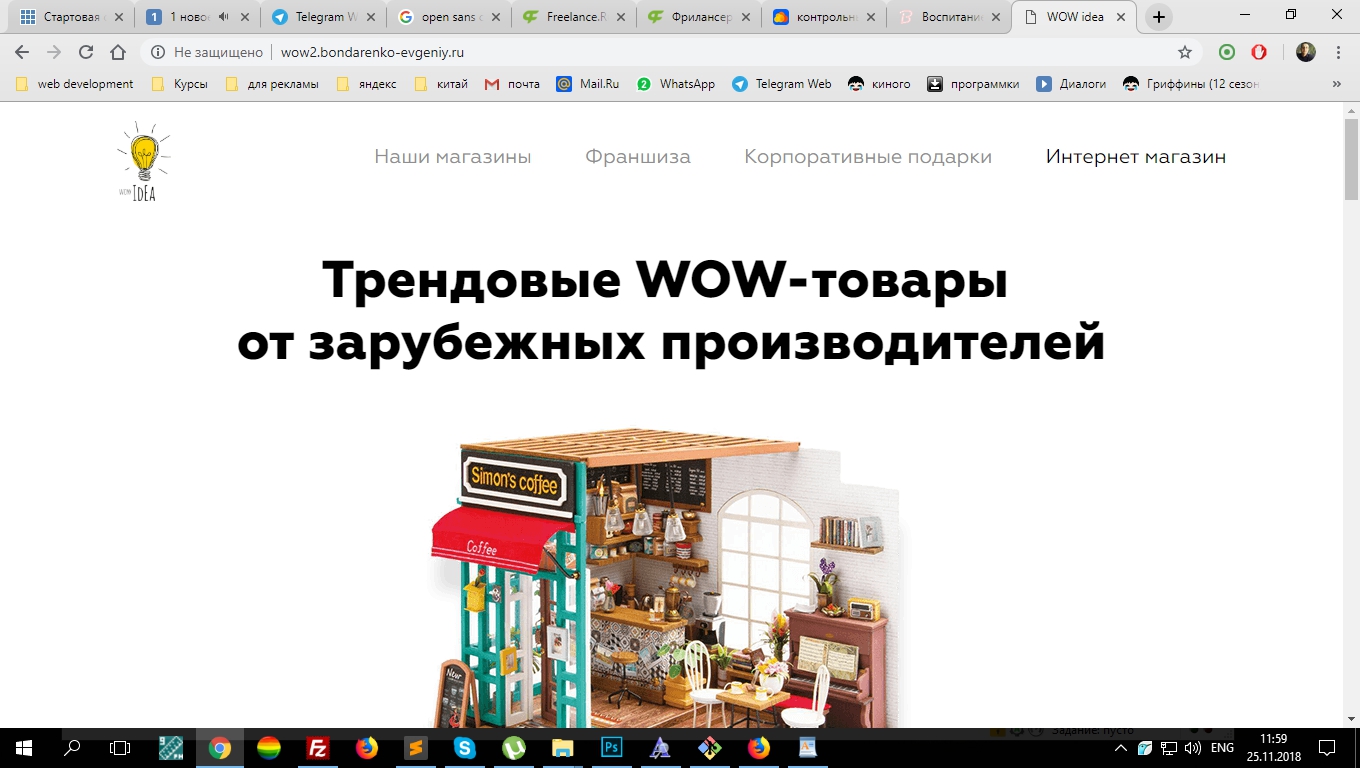The width and height of the screenshot is (1360, 768).
Task: Open the программки bookmark
Action: 973,84
